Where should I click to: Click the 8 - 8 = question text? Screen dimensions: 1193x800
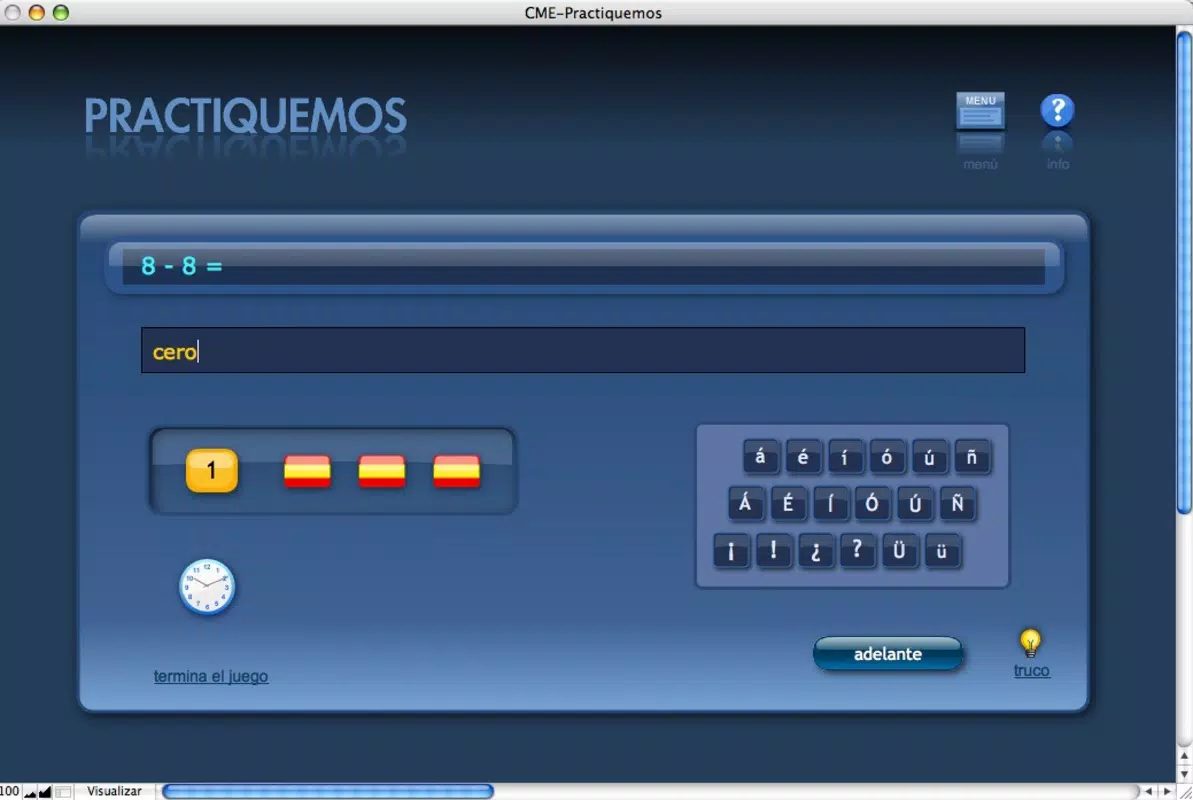tap(182, 266)
